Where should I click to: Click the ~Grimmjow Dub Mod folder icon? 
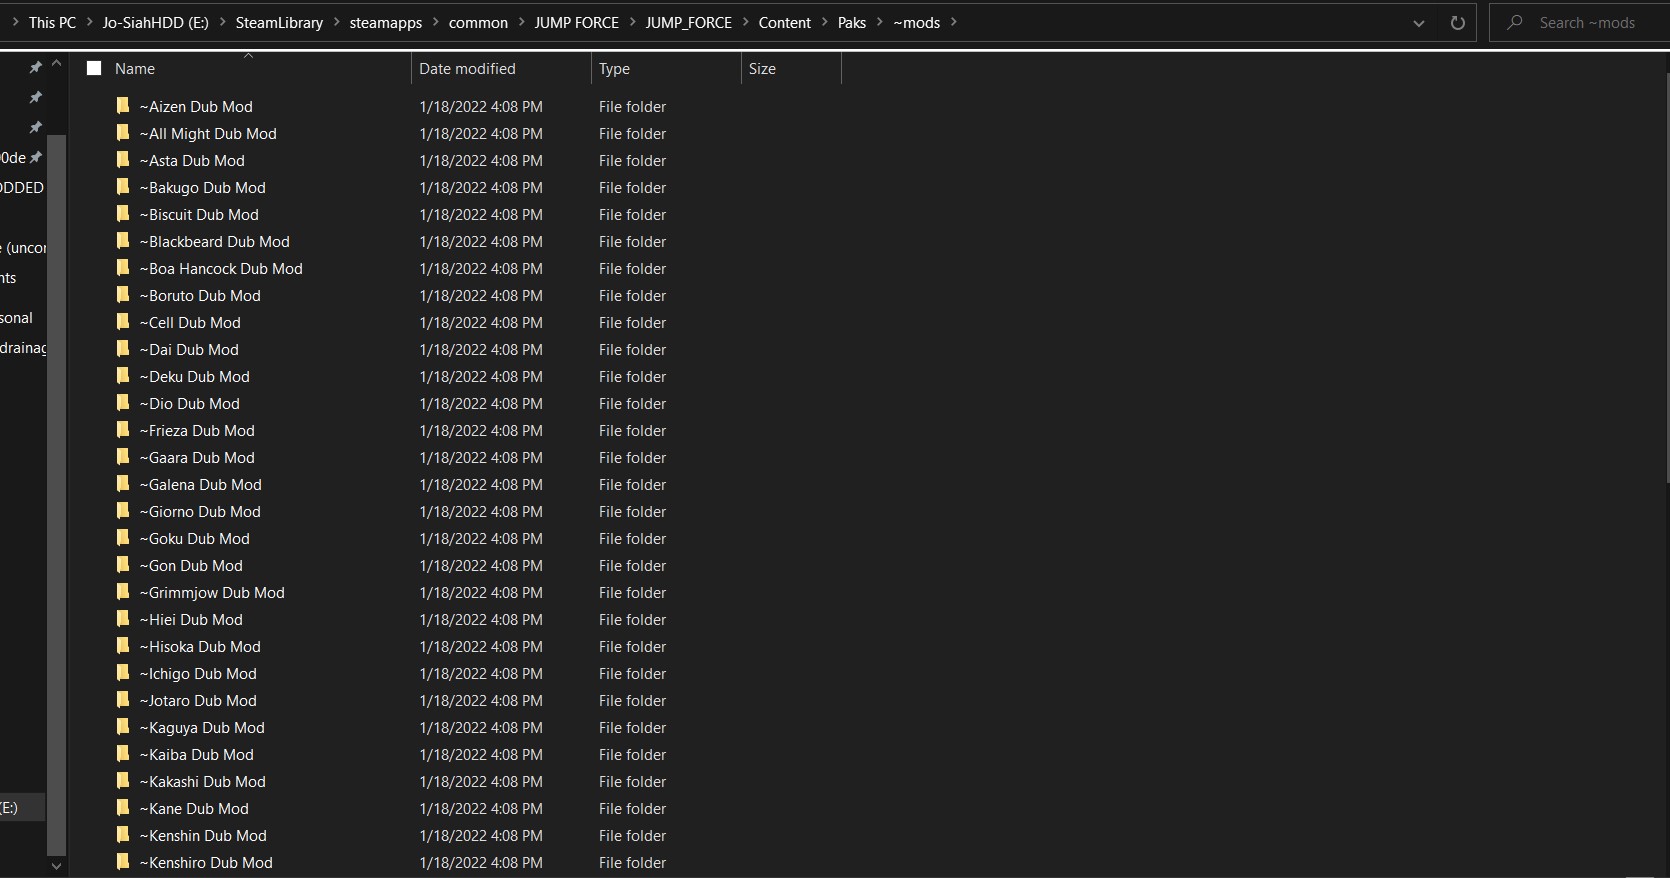tap(123, 592)
